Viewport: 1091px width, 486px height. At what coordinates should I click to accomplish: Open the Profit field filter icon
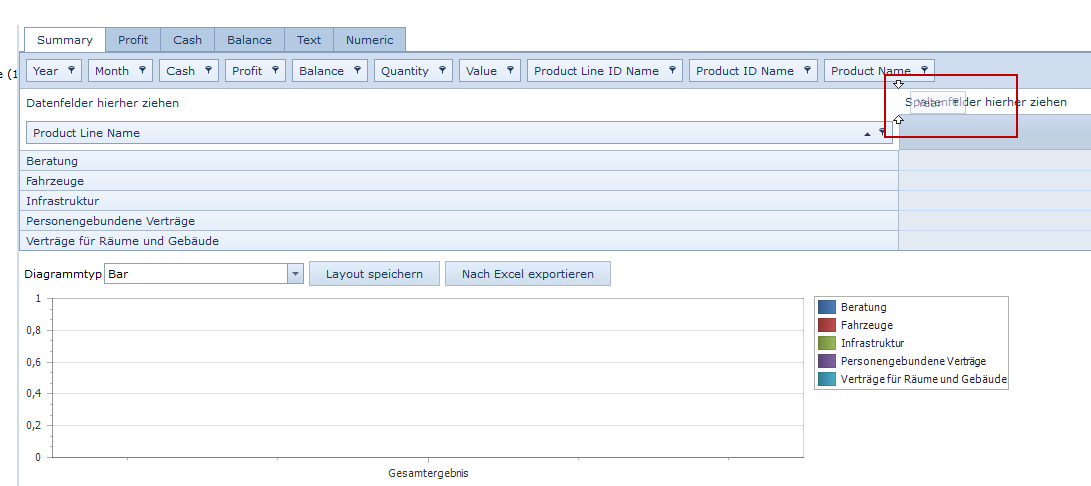tap(275, 70)
